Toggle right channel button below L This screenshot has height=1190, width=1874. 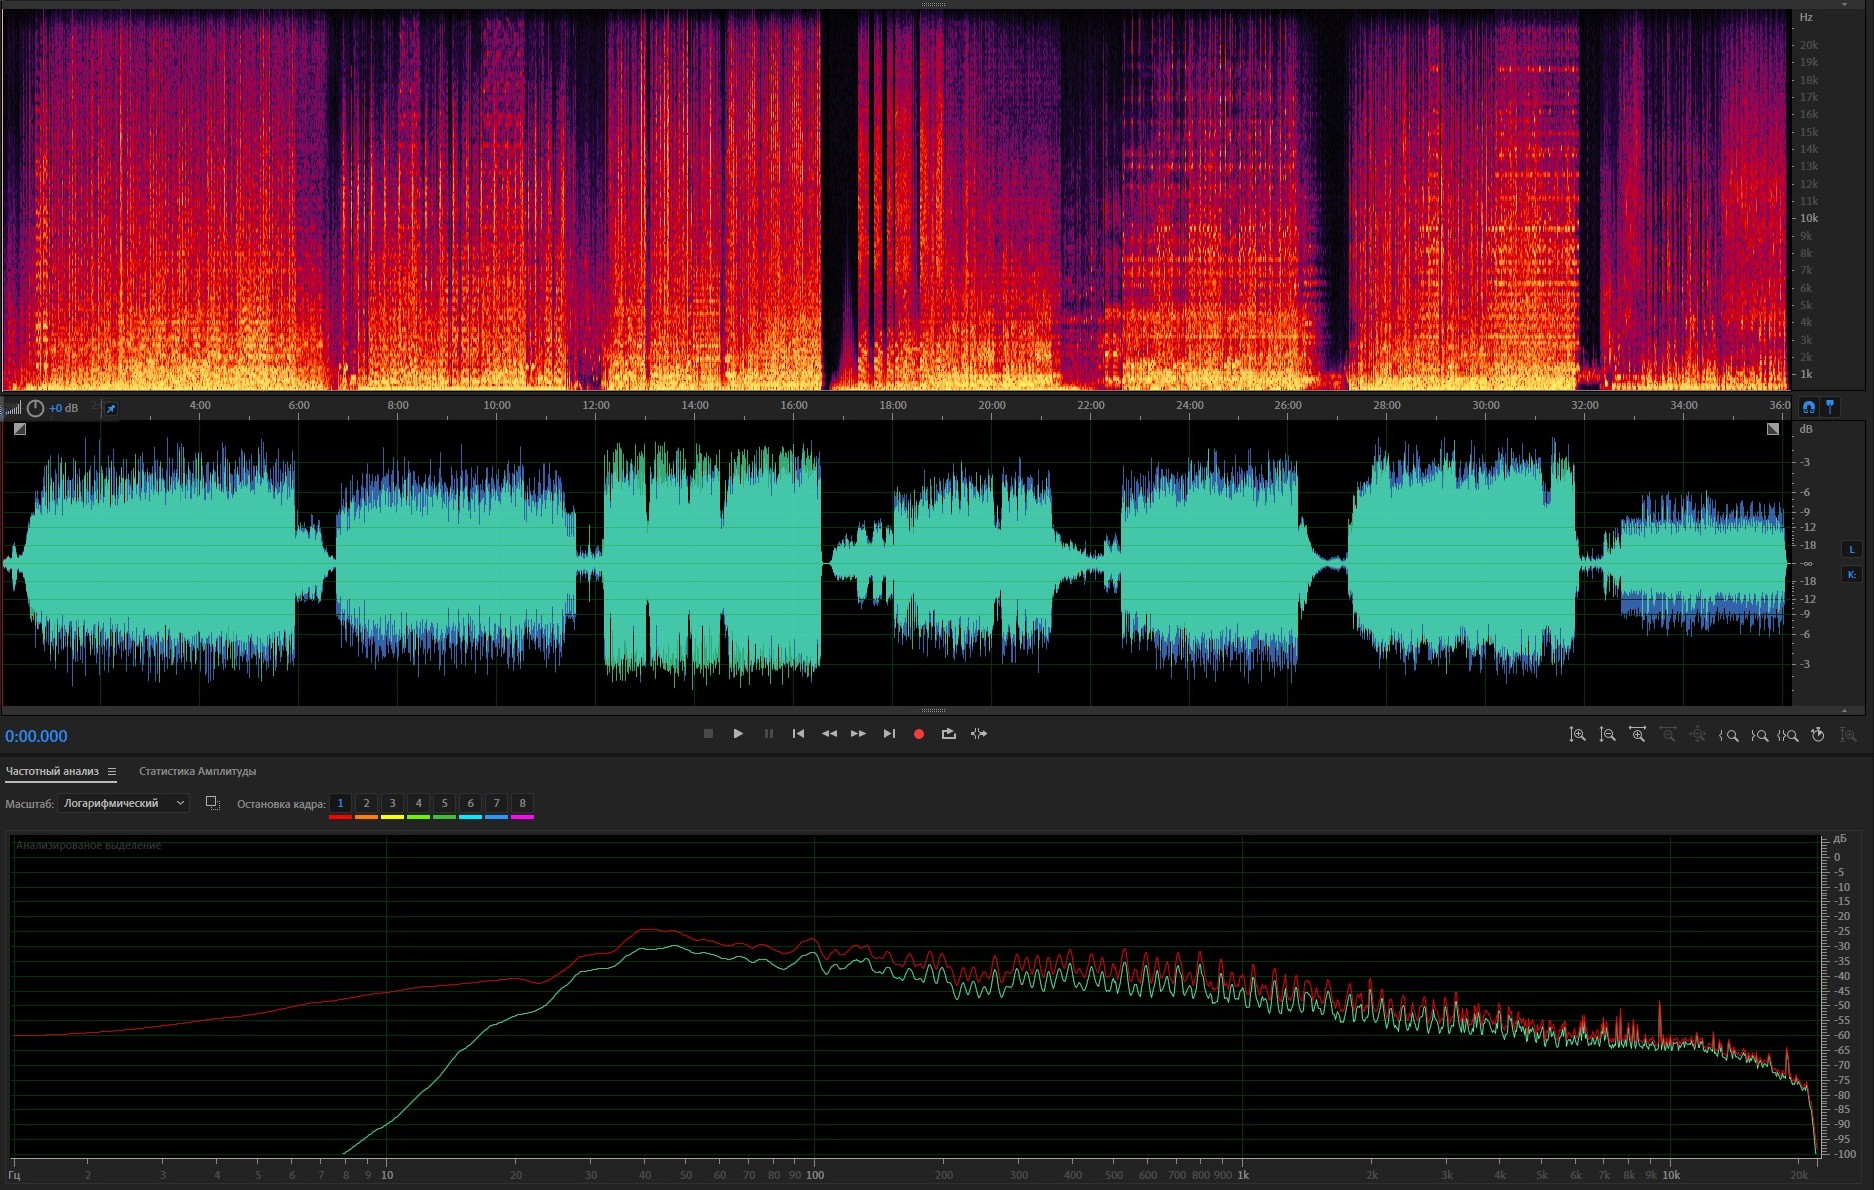pos(1851,574)
